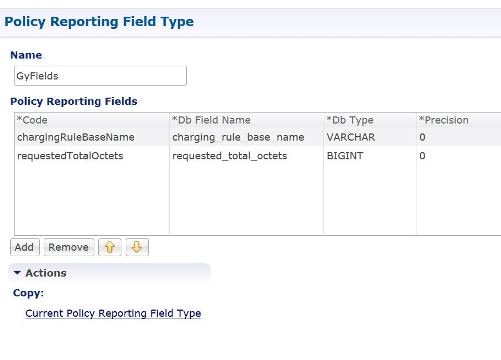Click the Db Field Name column header
The width and height of the screenshot is (501, 360).
click(246, 120)
